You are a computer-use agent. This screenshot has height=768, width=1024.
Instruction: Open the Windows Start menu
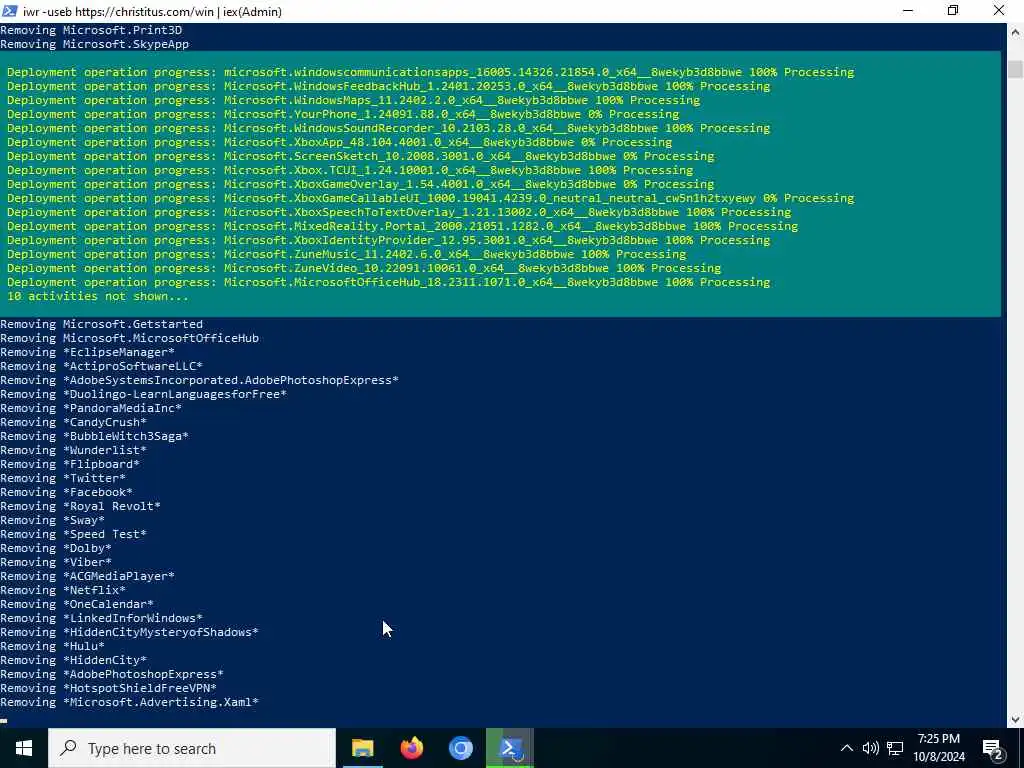[x=24, y=748]
